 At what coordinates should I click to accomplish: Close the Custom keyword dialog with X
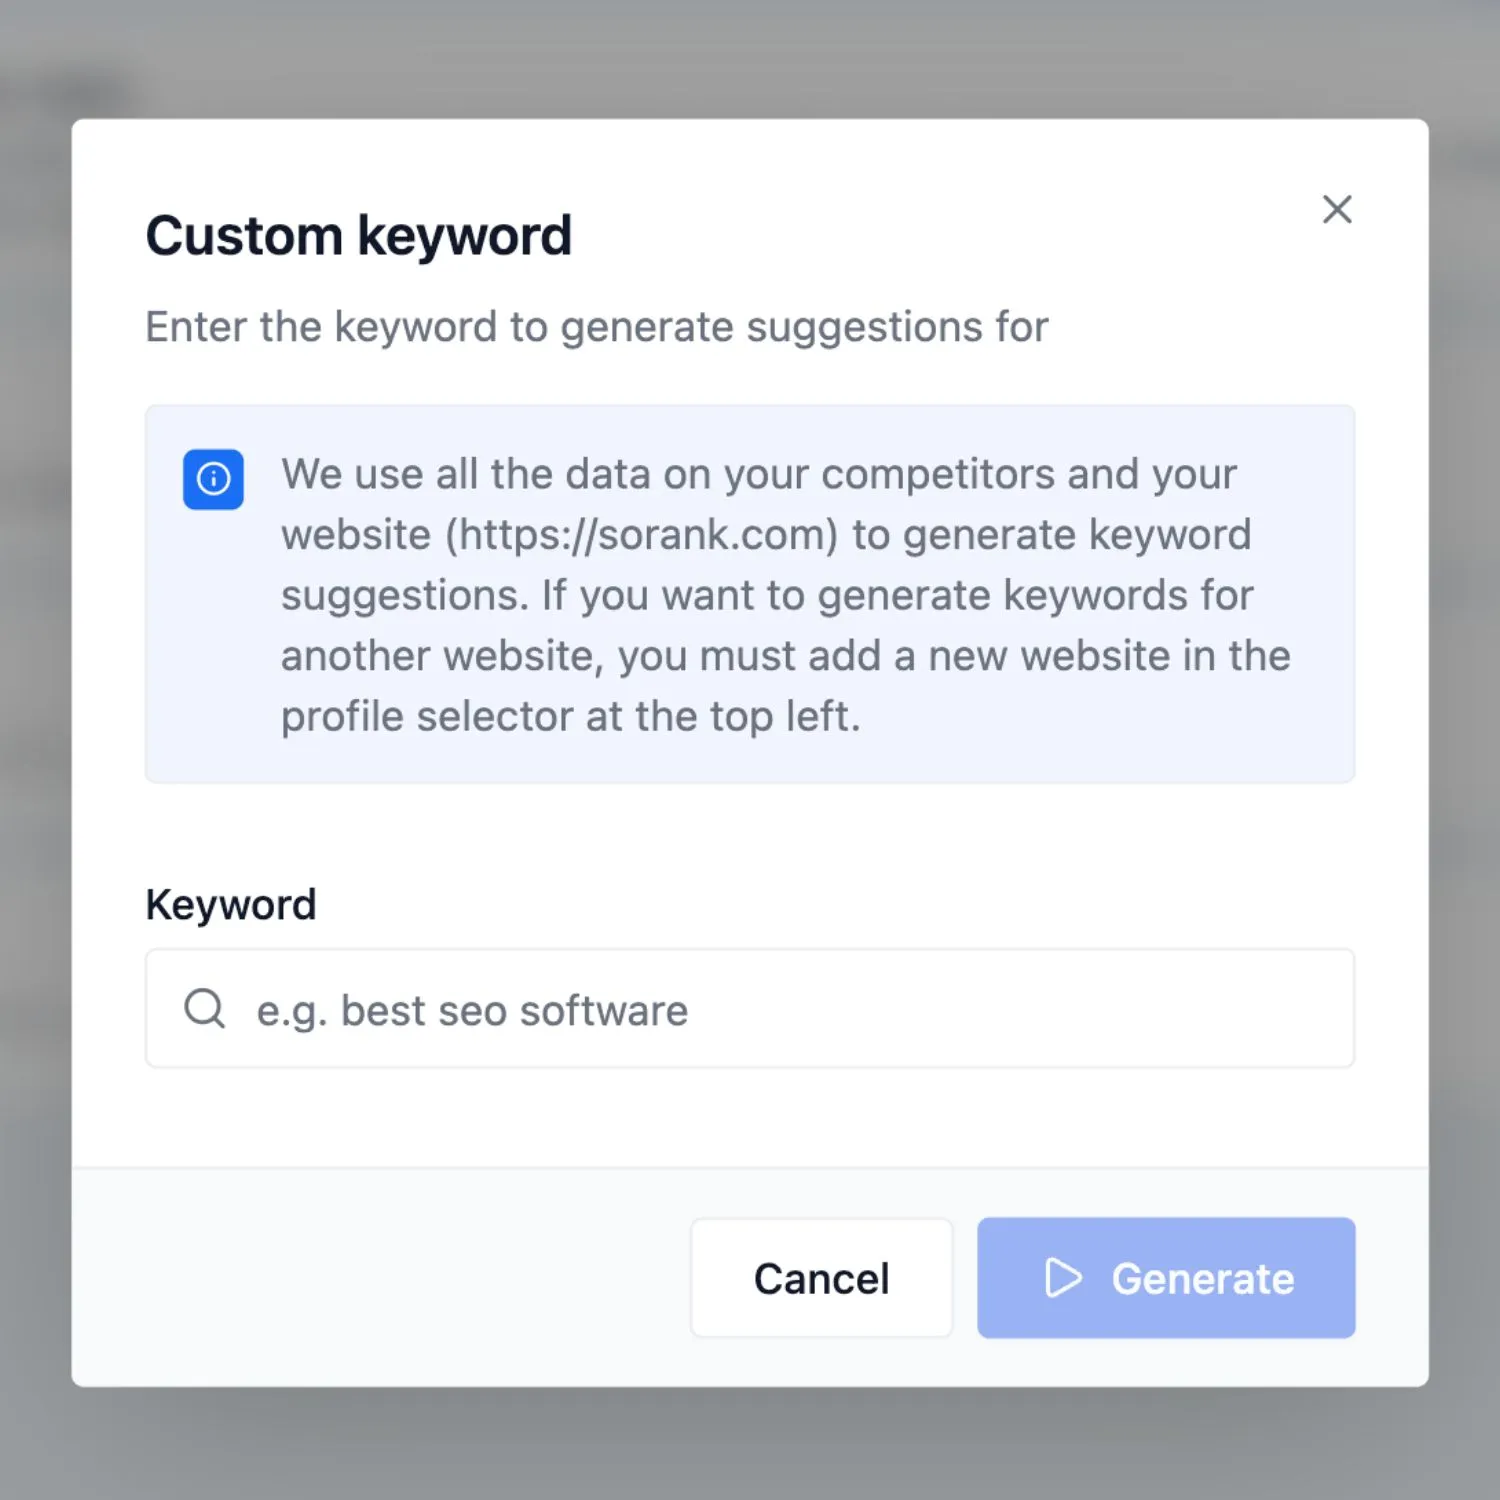(1337, 209)
